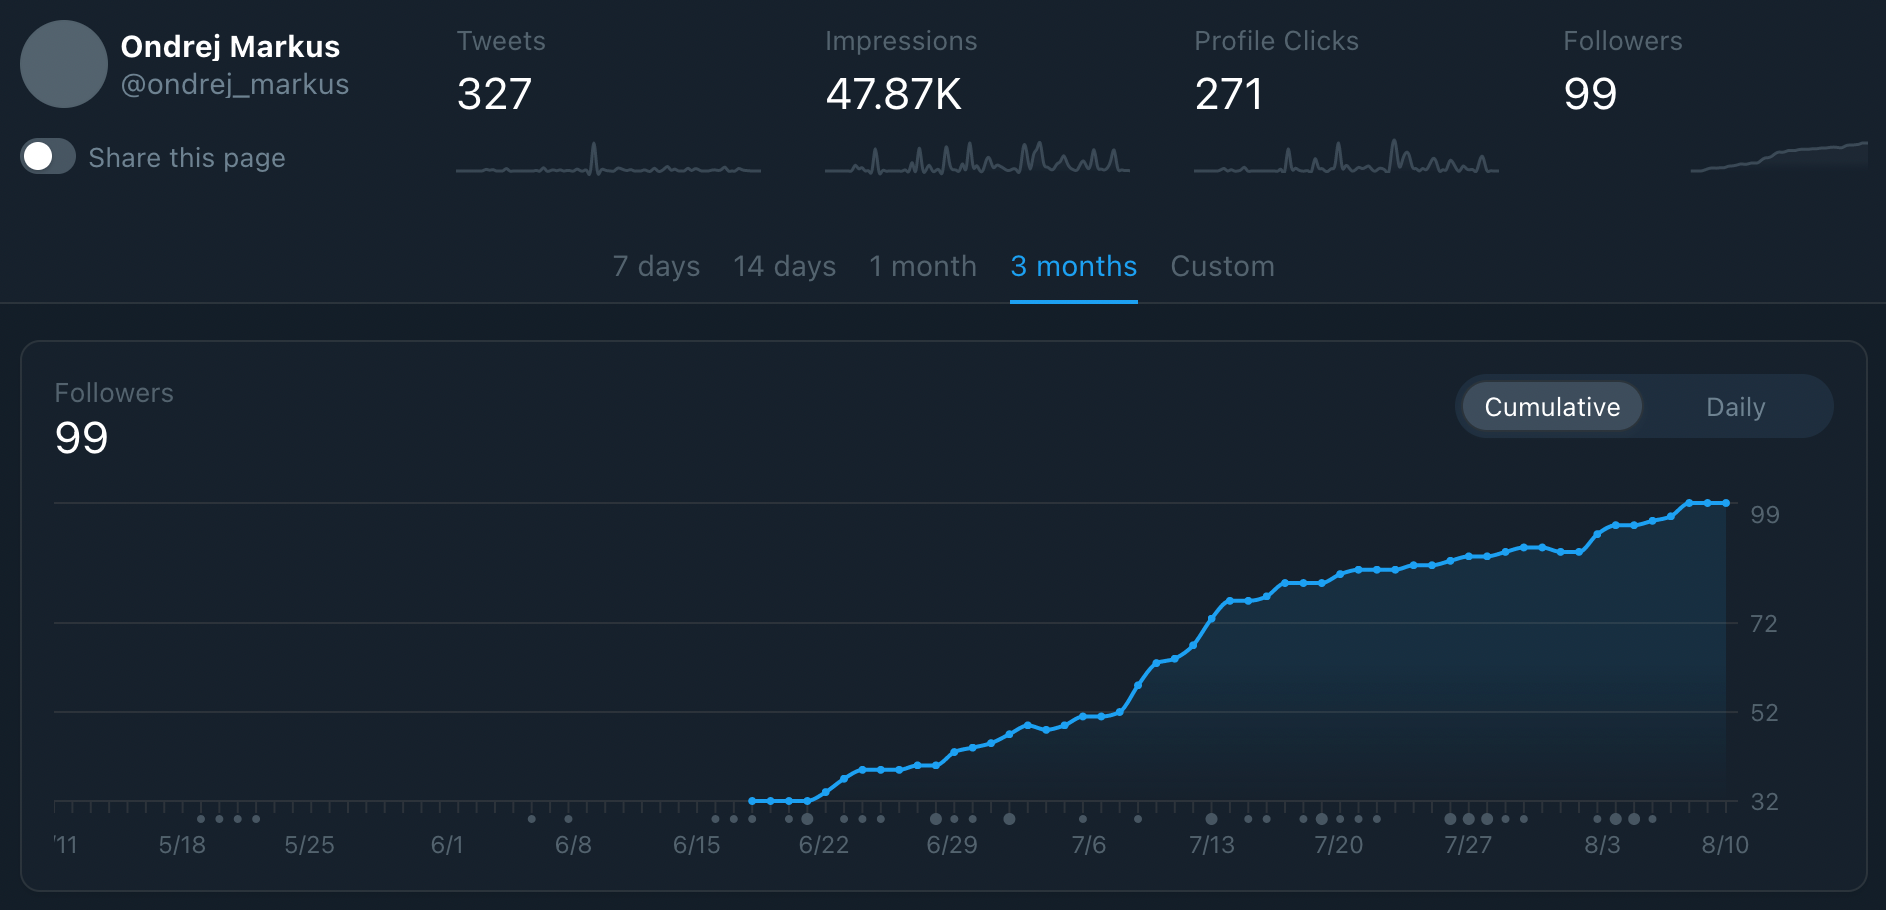Toggle the Share this page switch
The image size is (1886, 910).
48,157
